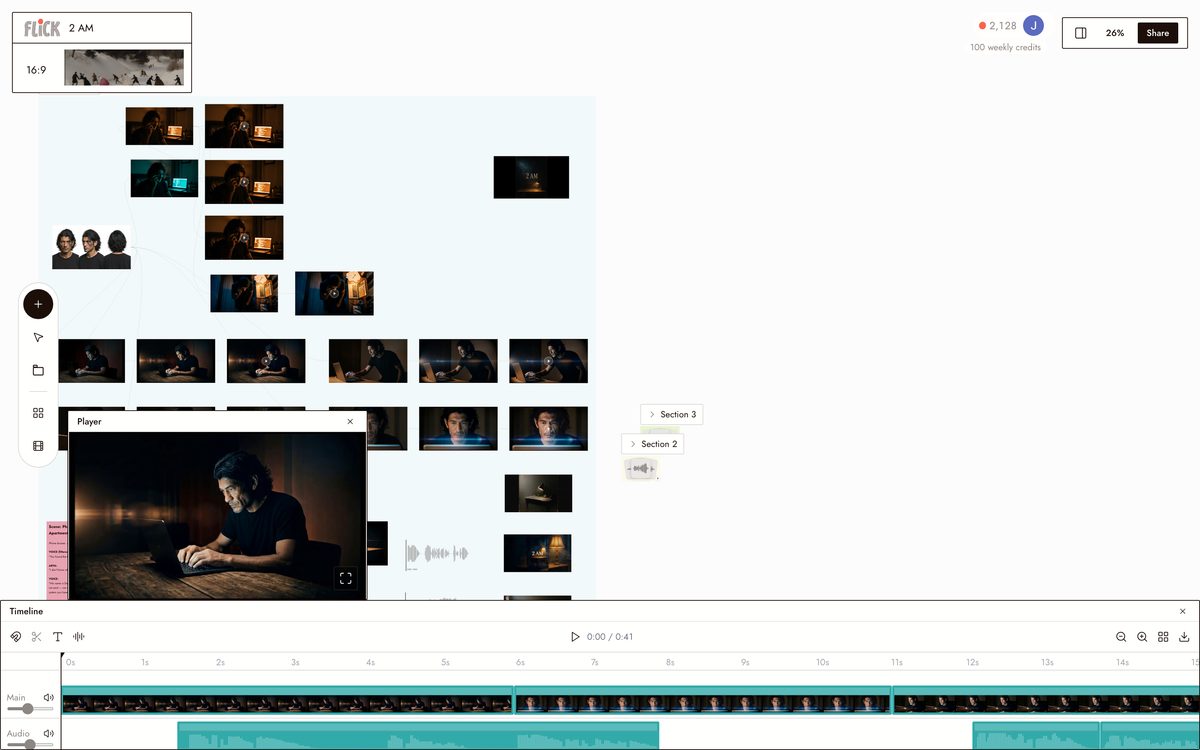Screen dimensions: 1200x750
Task: Select the pointer cursor tool
Action: (38, 338)
